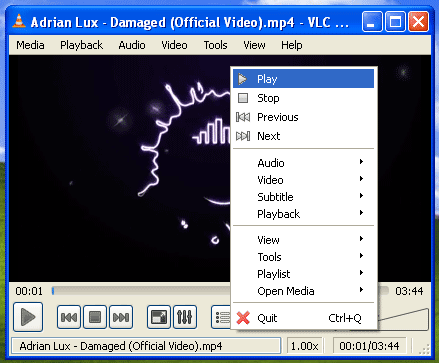The height and width of the screenshot is (363, 439).
Task: Select Stop in the context menu
Action: click(303, 98)
